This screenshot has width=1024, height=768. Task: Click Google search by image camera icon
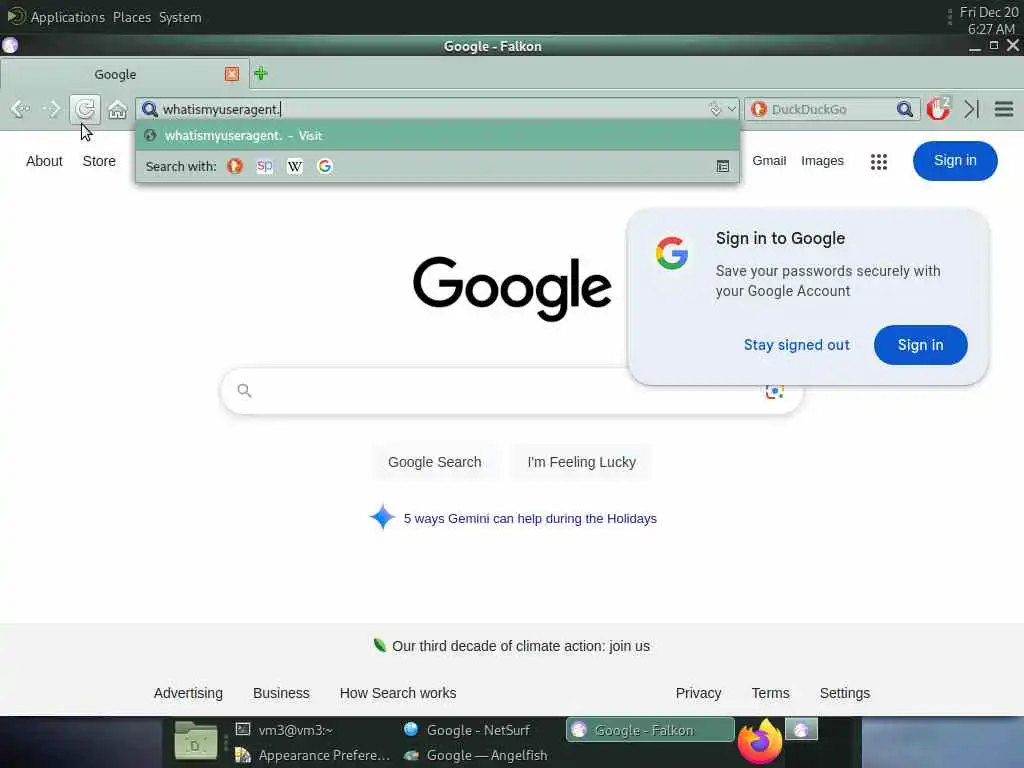point(774,391)
